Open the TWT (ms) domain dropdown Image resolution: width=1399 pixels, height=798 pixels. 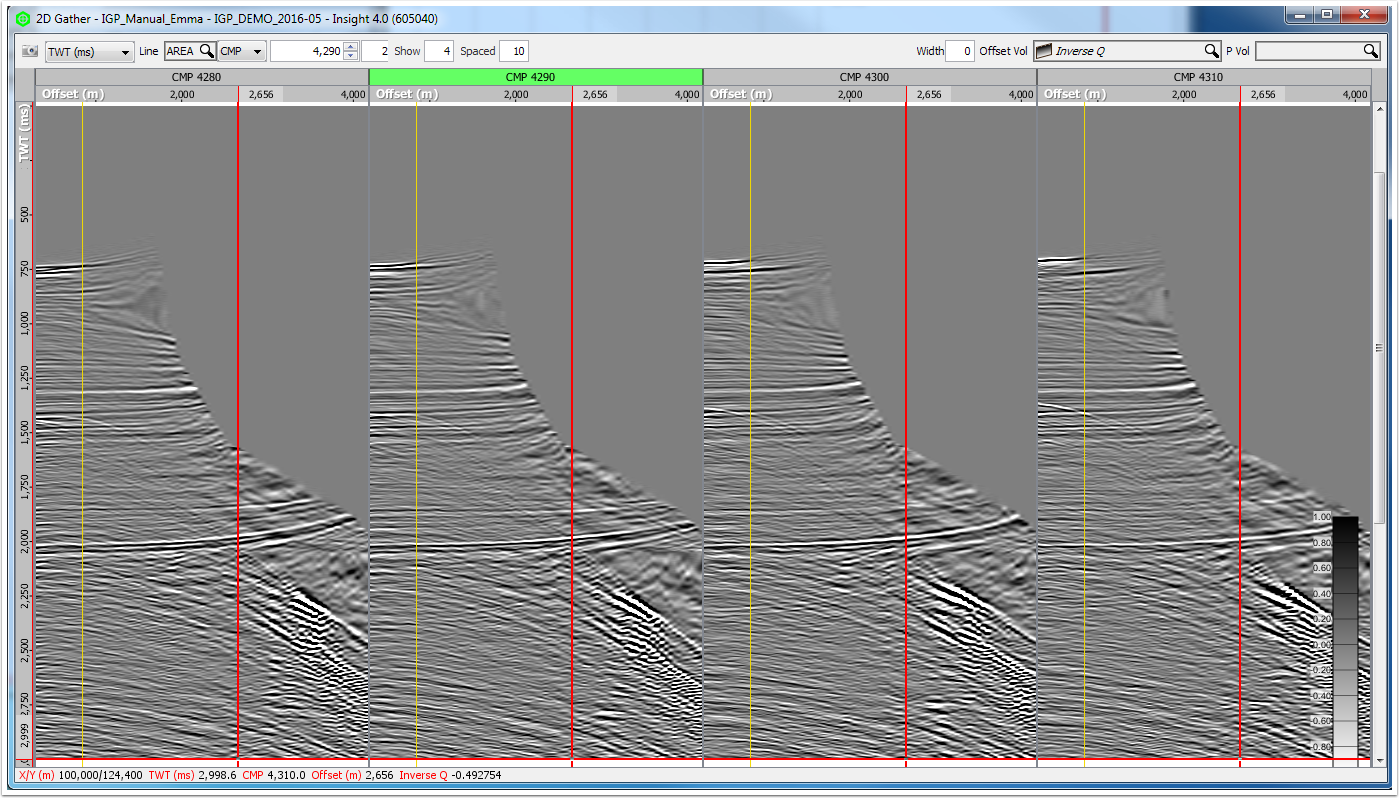(x=90, y=52)
